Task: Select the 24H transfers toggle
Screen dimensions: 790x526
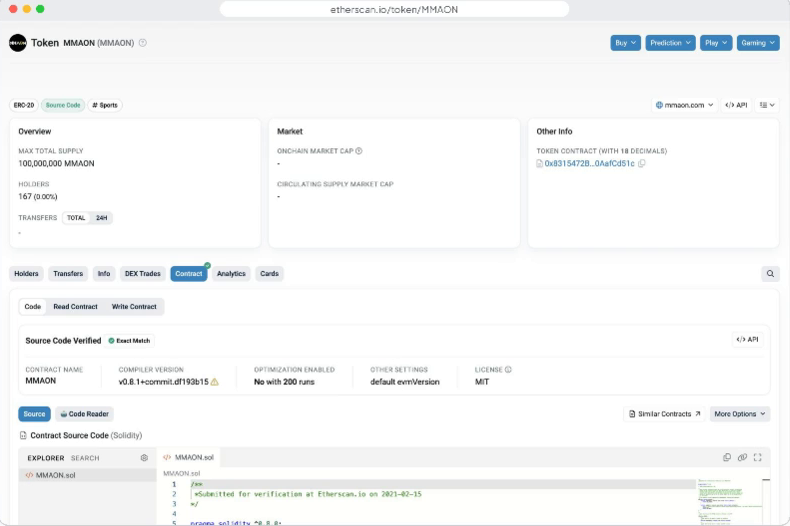Action: click(x=101, y=218)
